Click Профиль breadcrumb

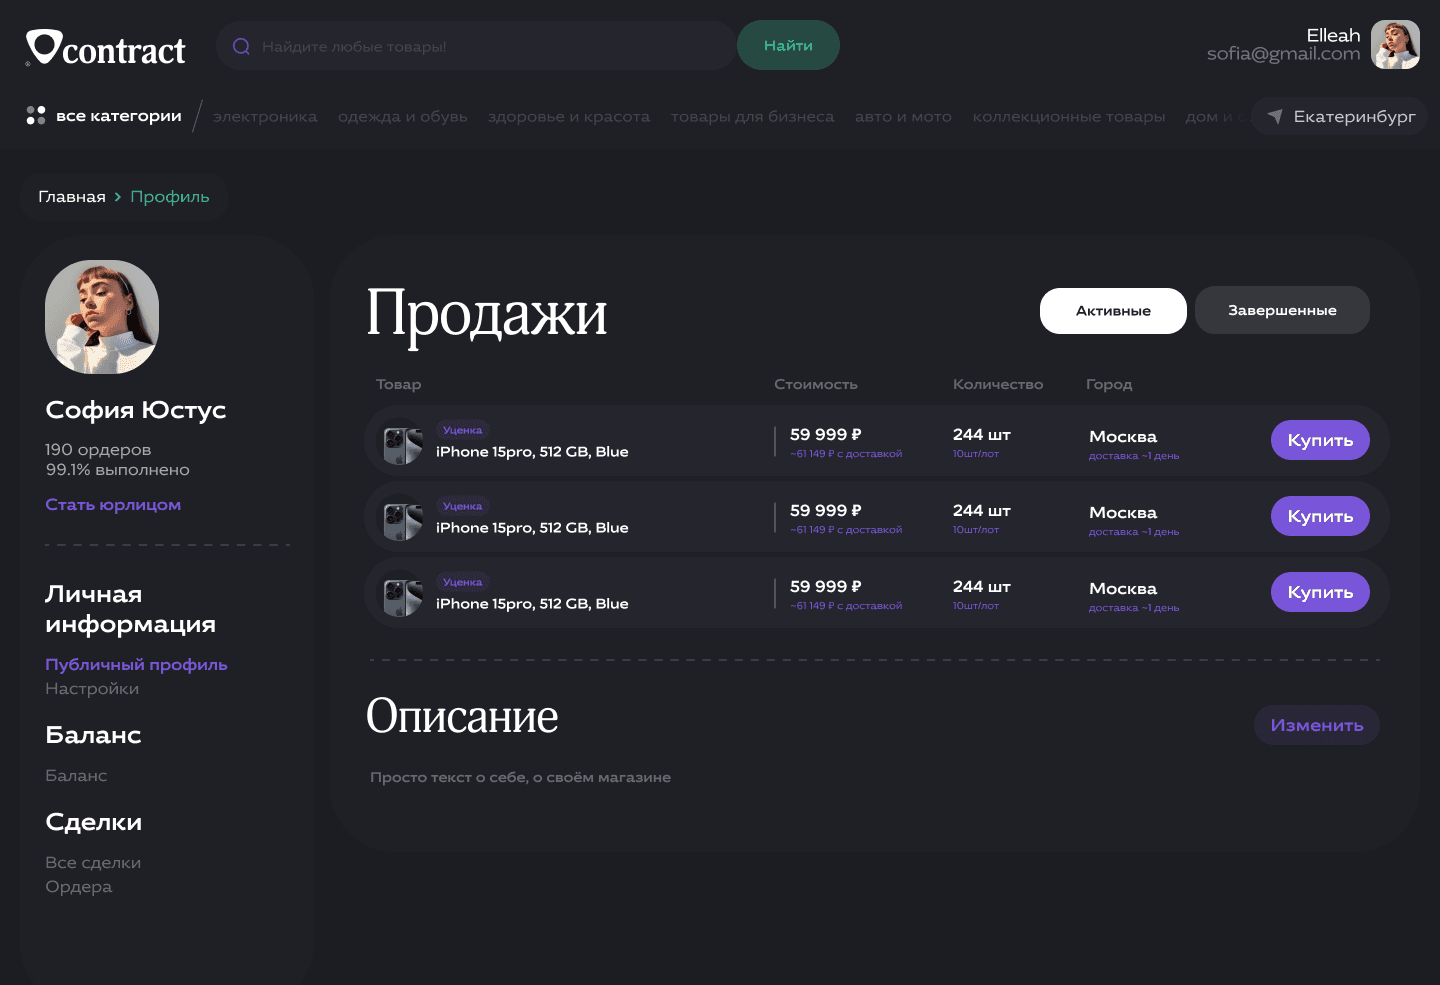point(170,197)
